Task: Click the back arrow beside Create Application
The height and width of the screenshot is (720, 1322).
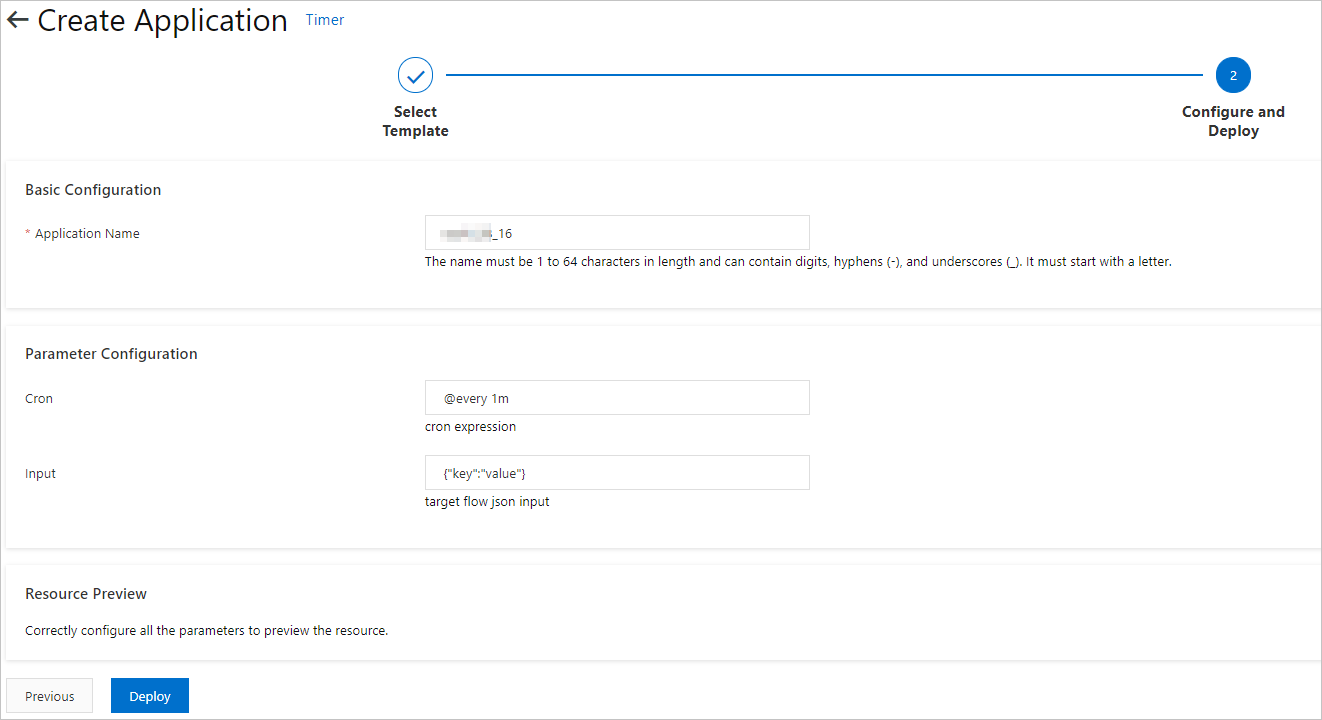Action: pos(17,19)
